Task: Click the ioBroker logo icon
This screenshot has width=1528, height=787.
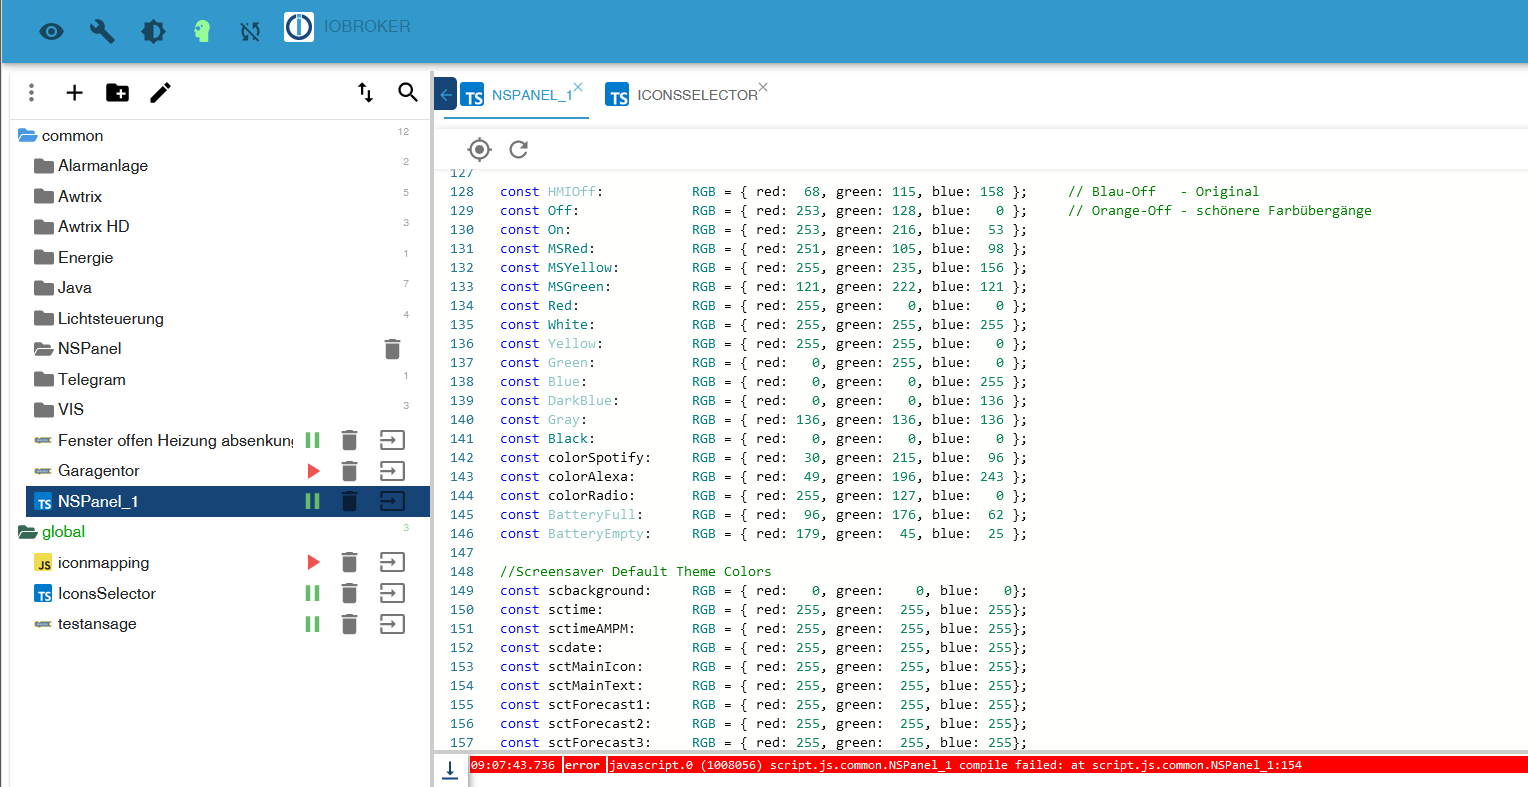Action: point(299,27)
